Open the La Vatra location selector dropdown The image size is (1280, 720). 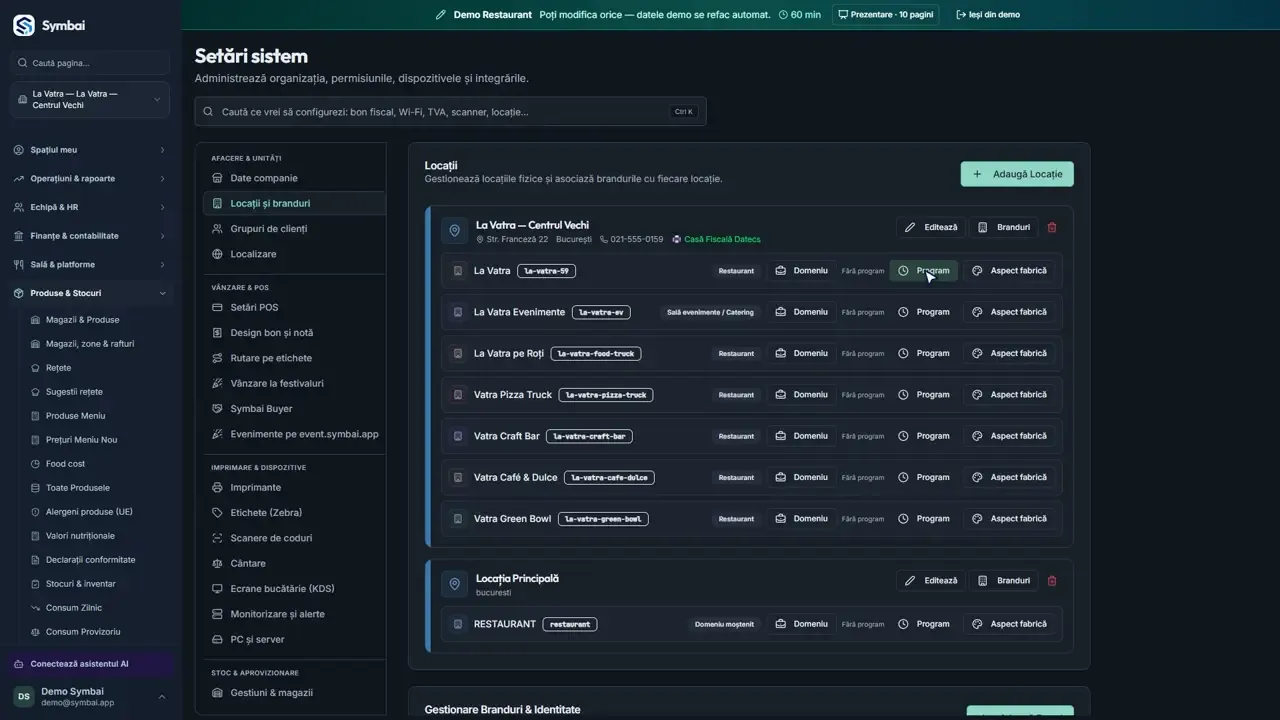[90, 99]
